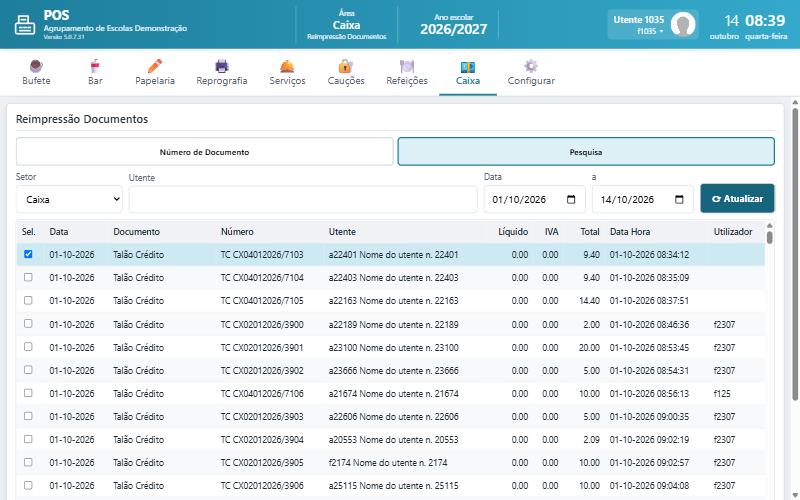Click the Utente search input field
This screenshot has height=500, width=800.
(303, 199)
